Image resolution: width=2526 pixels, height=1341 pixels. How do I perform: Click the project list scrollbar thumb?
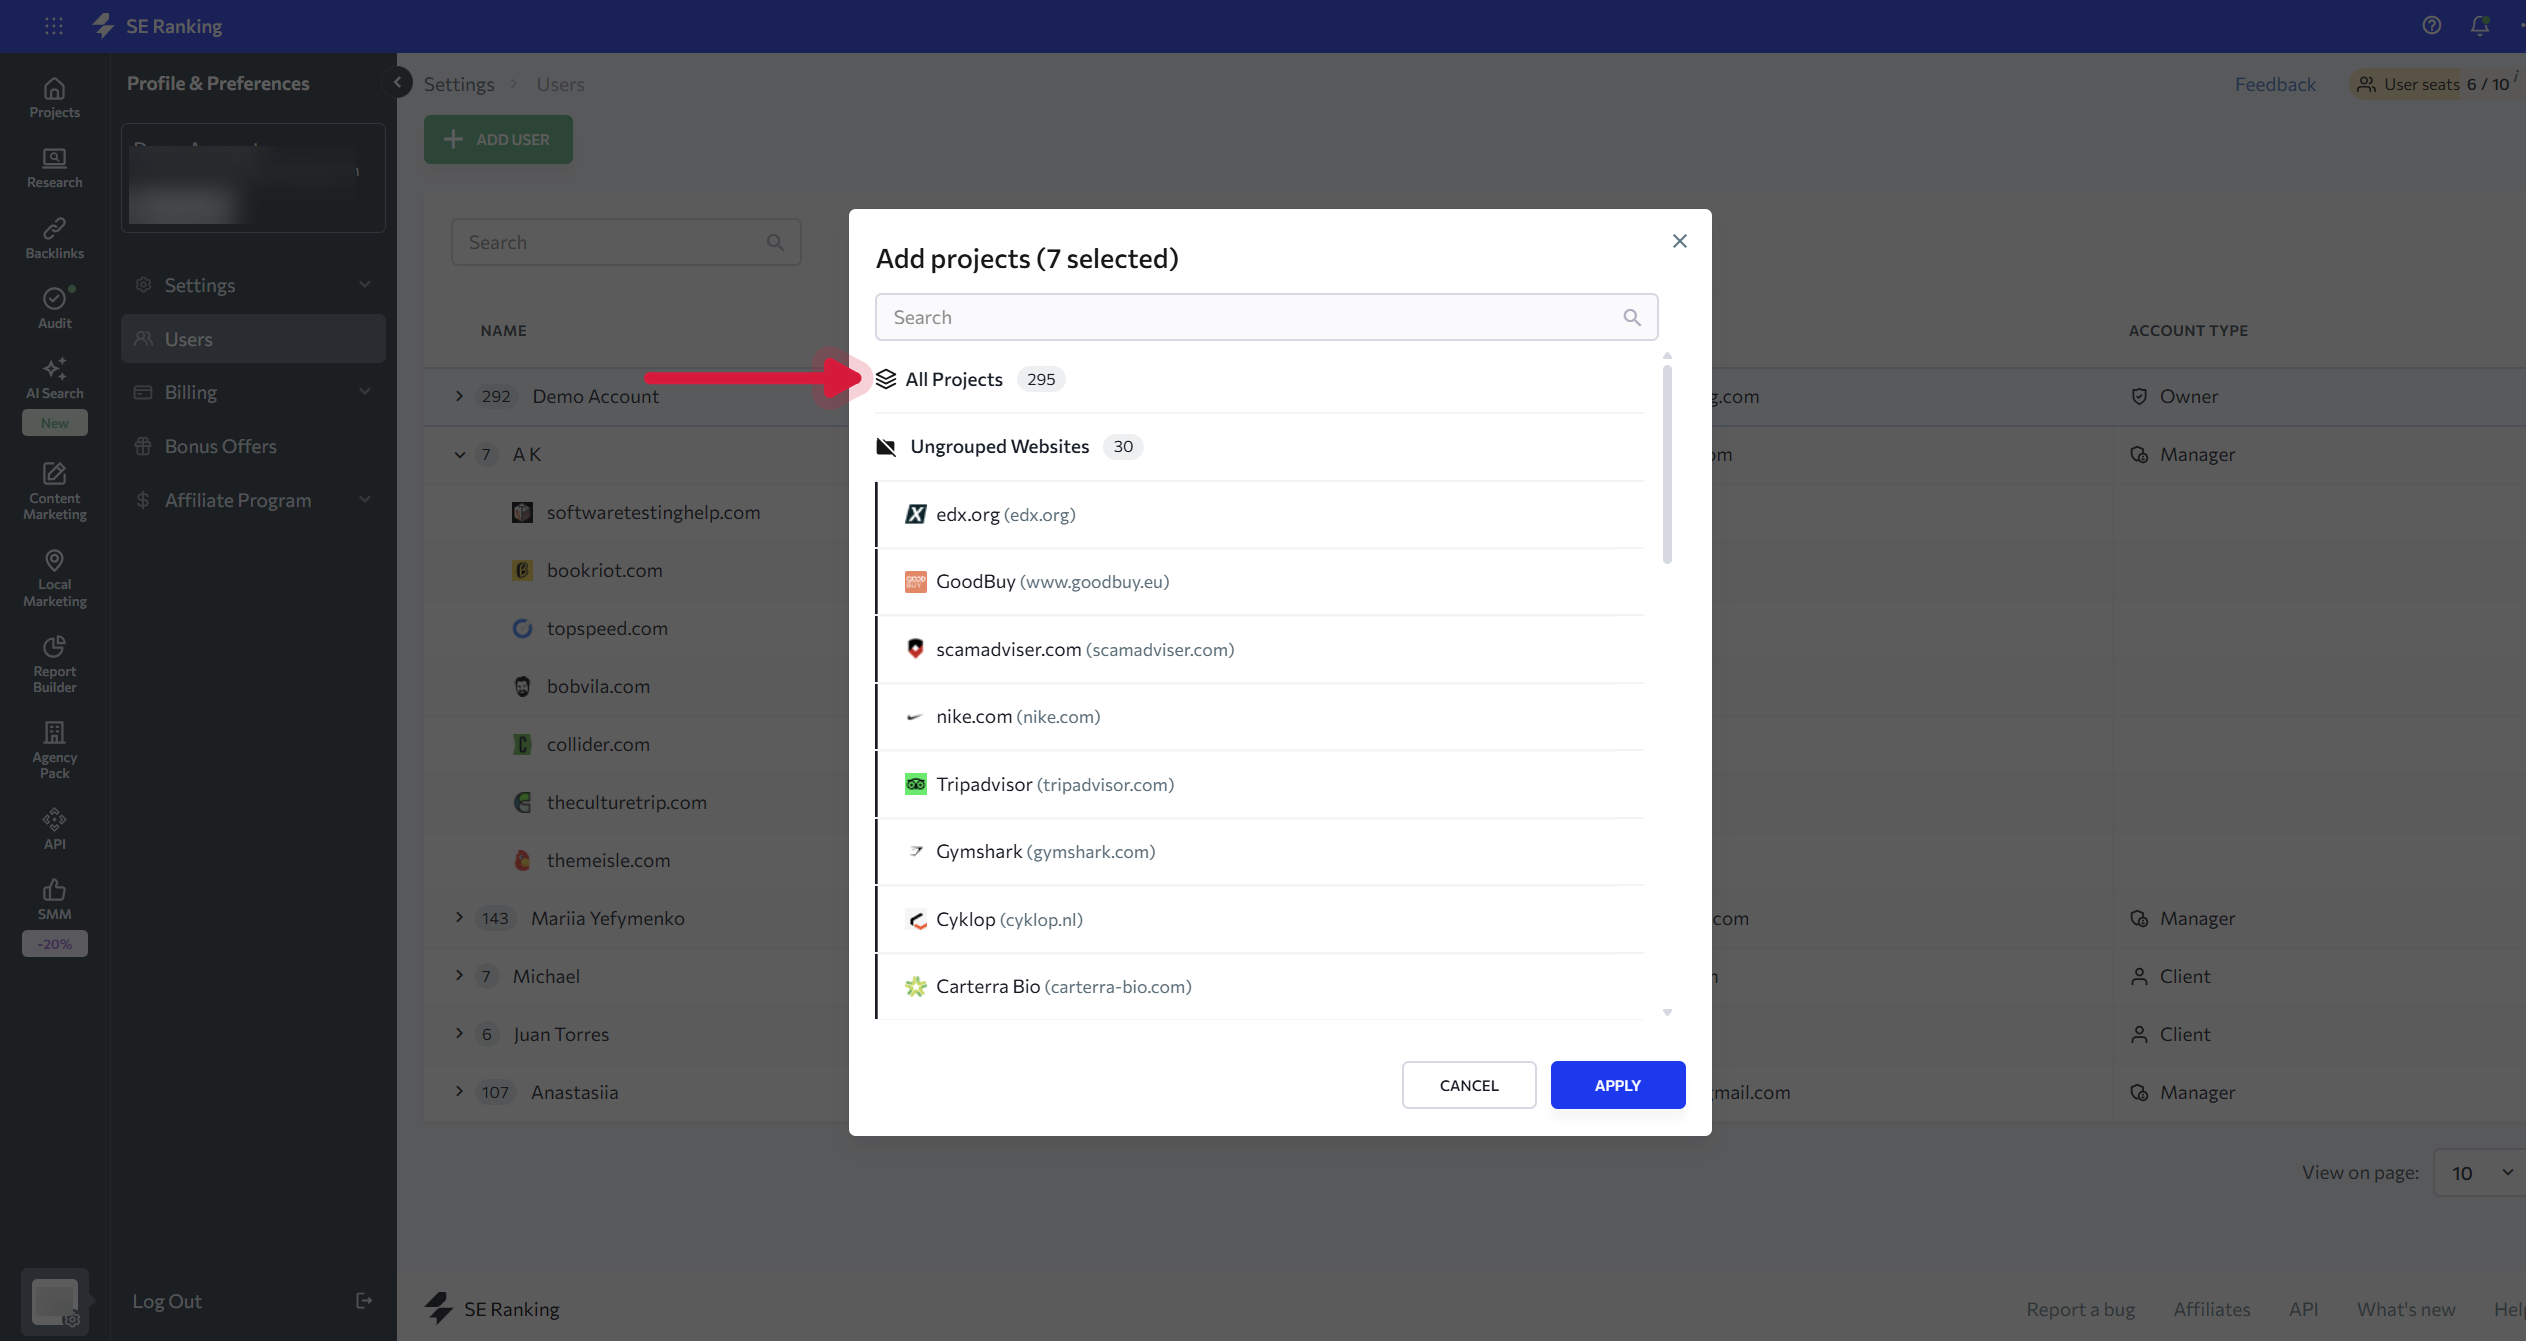click(1667, 464)
